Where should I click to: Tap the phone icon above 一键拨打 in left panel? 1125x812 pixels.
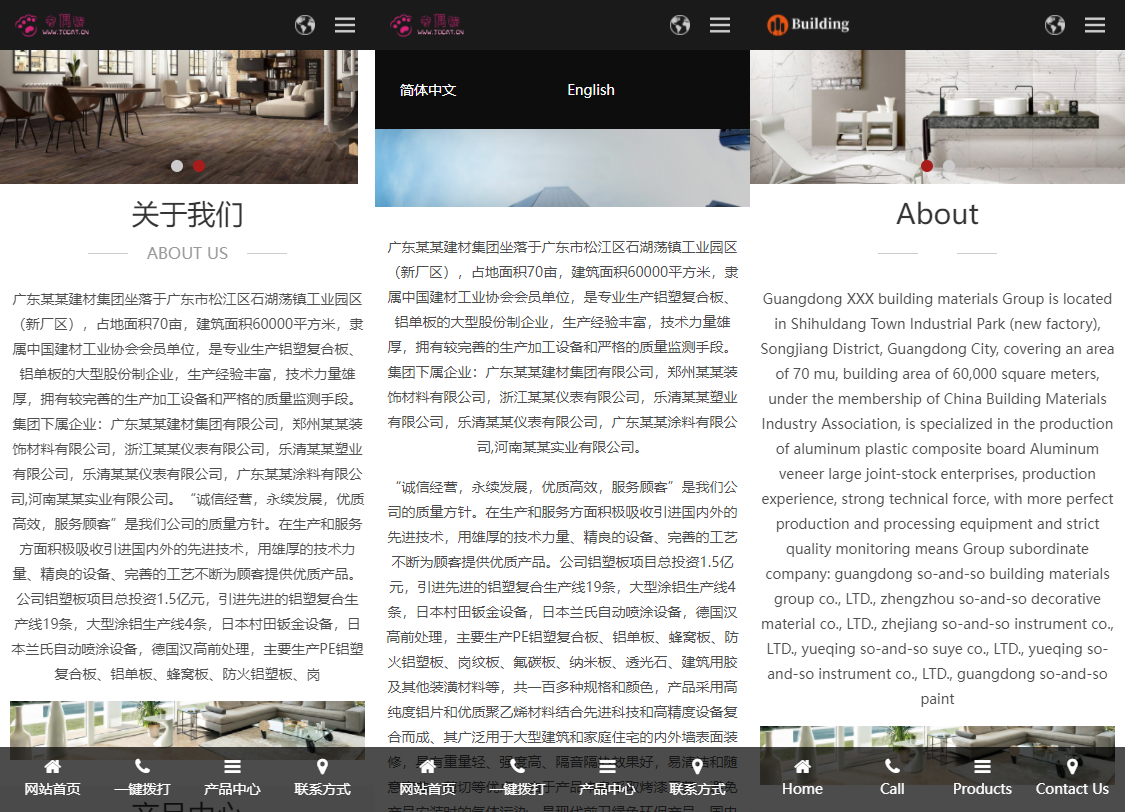coord(143,766)
